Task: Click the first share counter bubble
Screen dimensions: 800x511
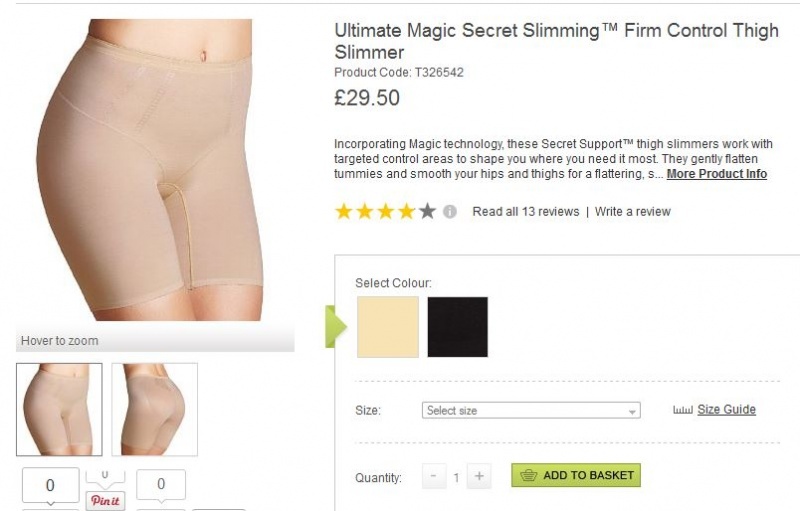Action: 50,486
